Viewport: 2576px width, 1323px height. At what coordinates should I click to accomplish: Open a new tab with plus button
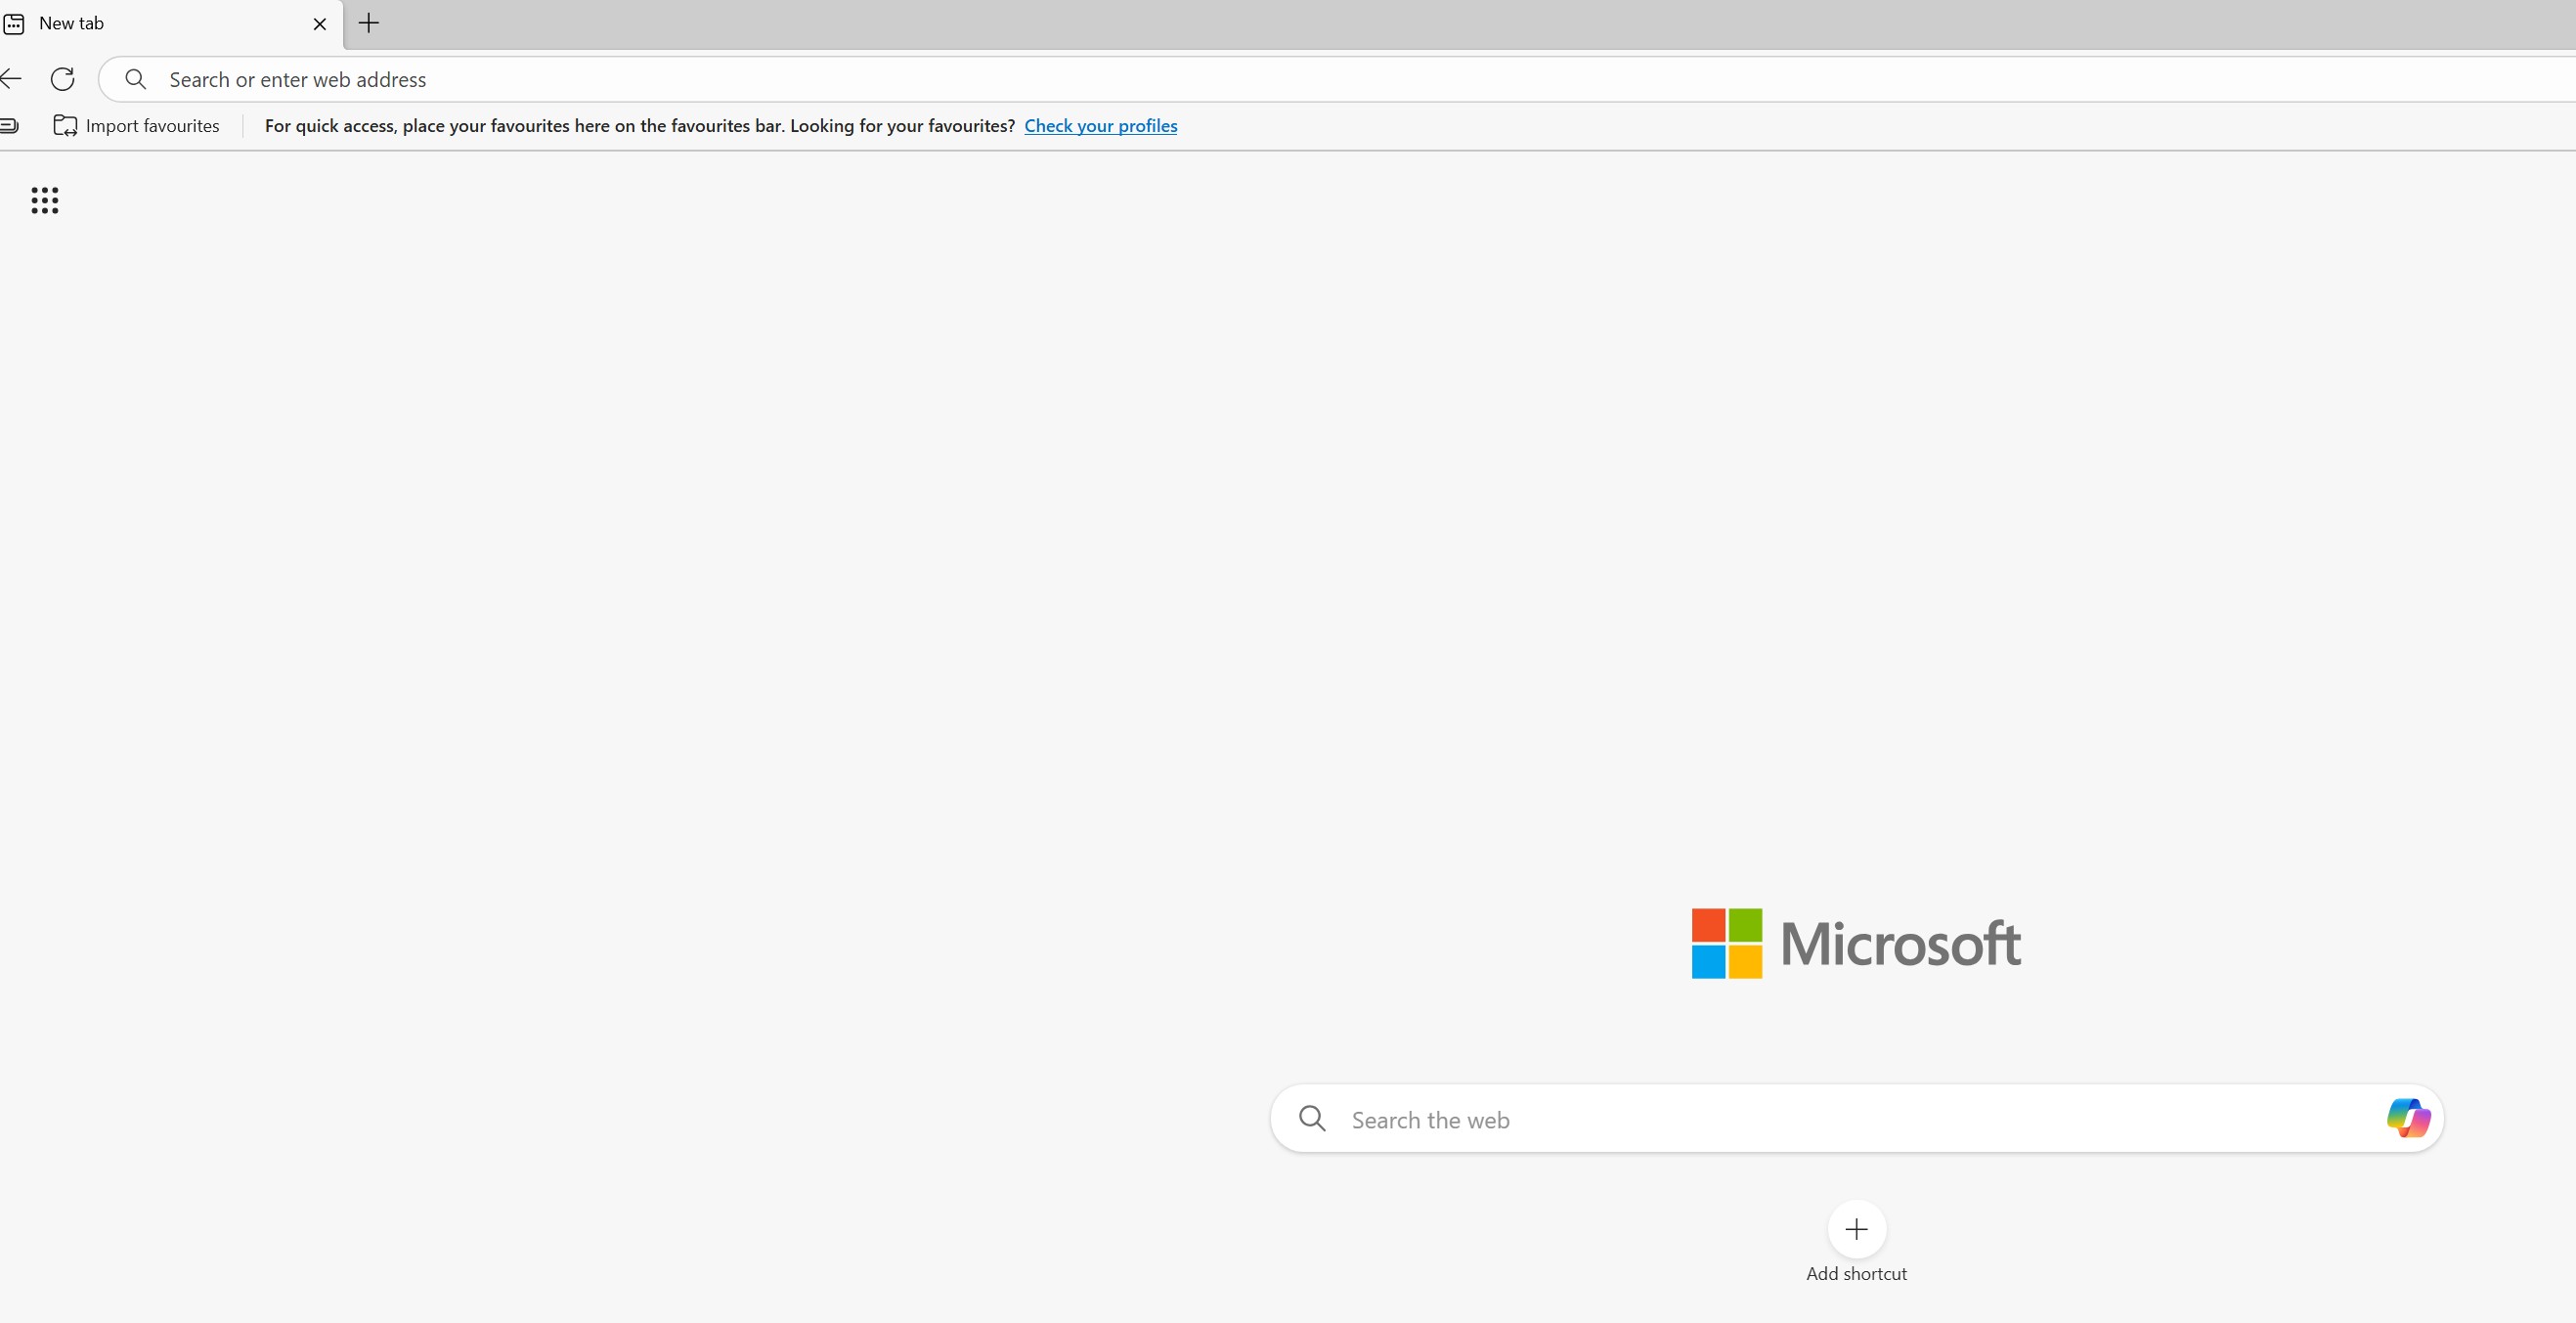coord(369,23)
